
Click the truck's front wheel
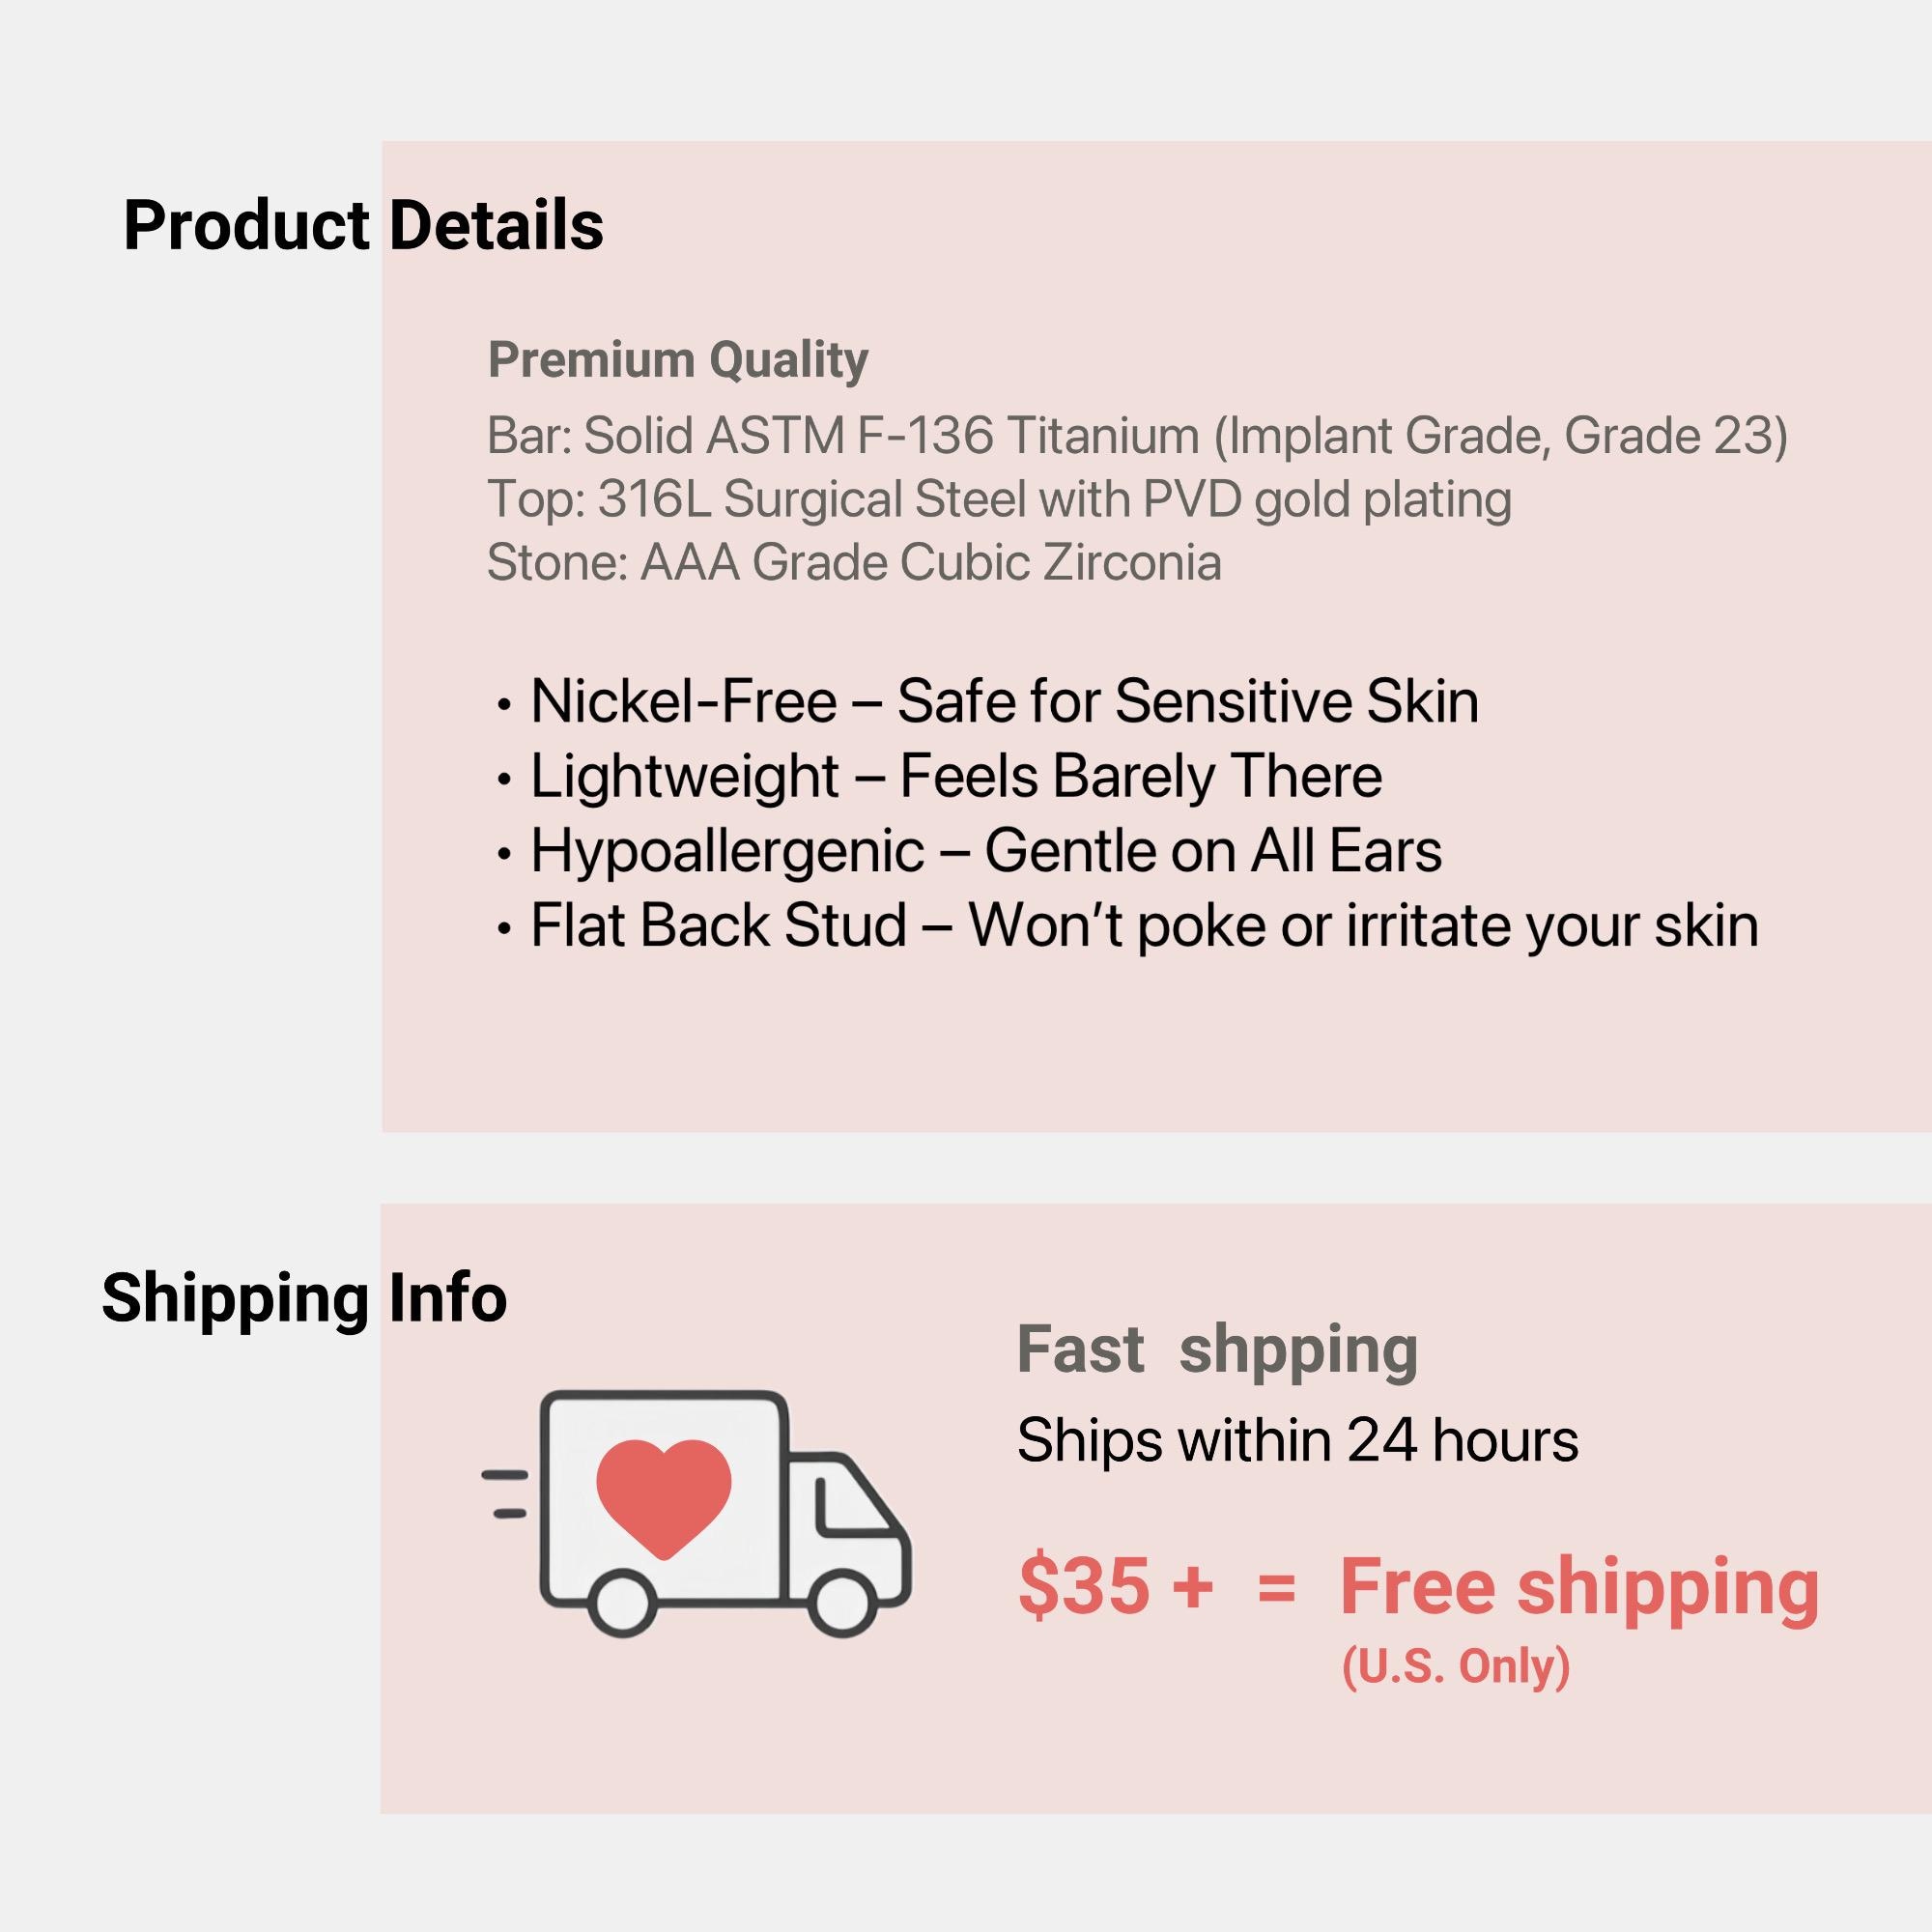(x=842, y=1602)
